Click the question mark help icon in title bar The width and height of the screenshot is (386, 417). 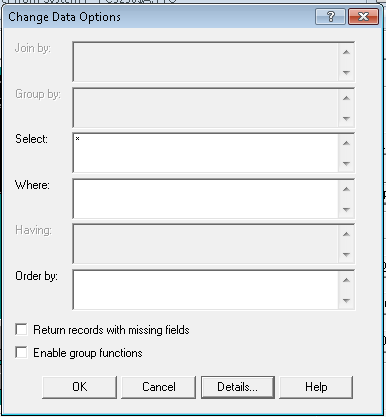tap(330, 16)
